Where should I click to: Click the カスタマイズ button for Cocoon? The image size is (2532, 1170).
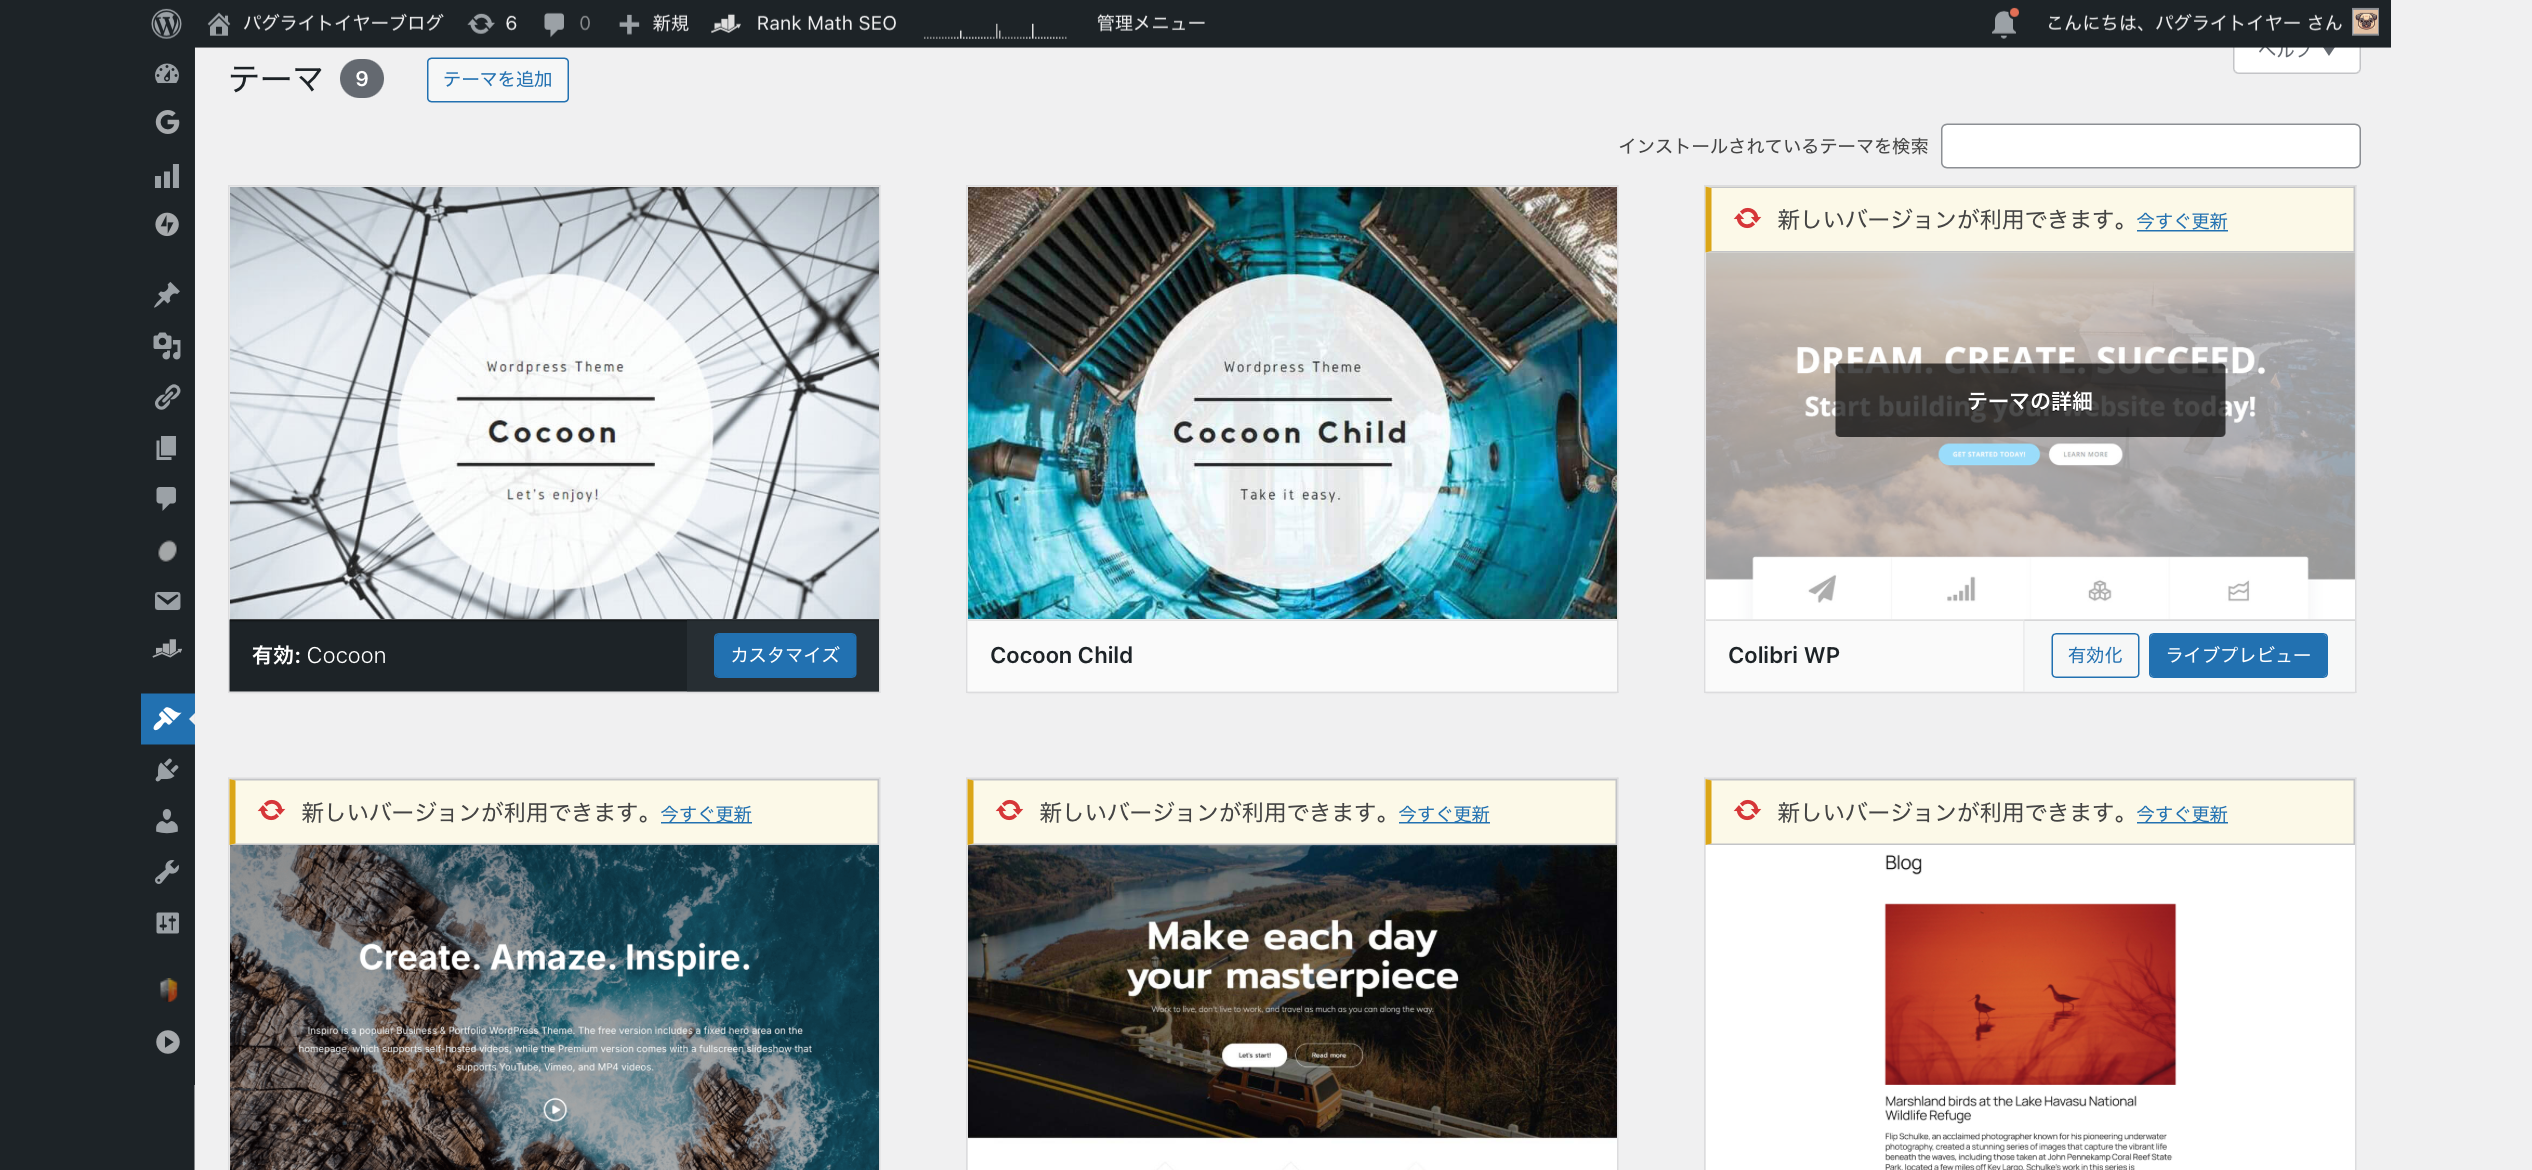point(785,655)
